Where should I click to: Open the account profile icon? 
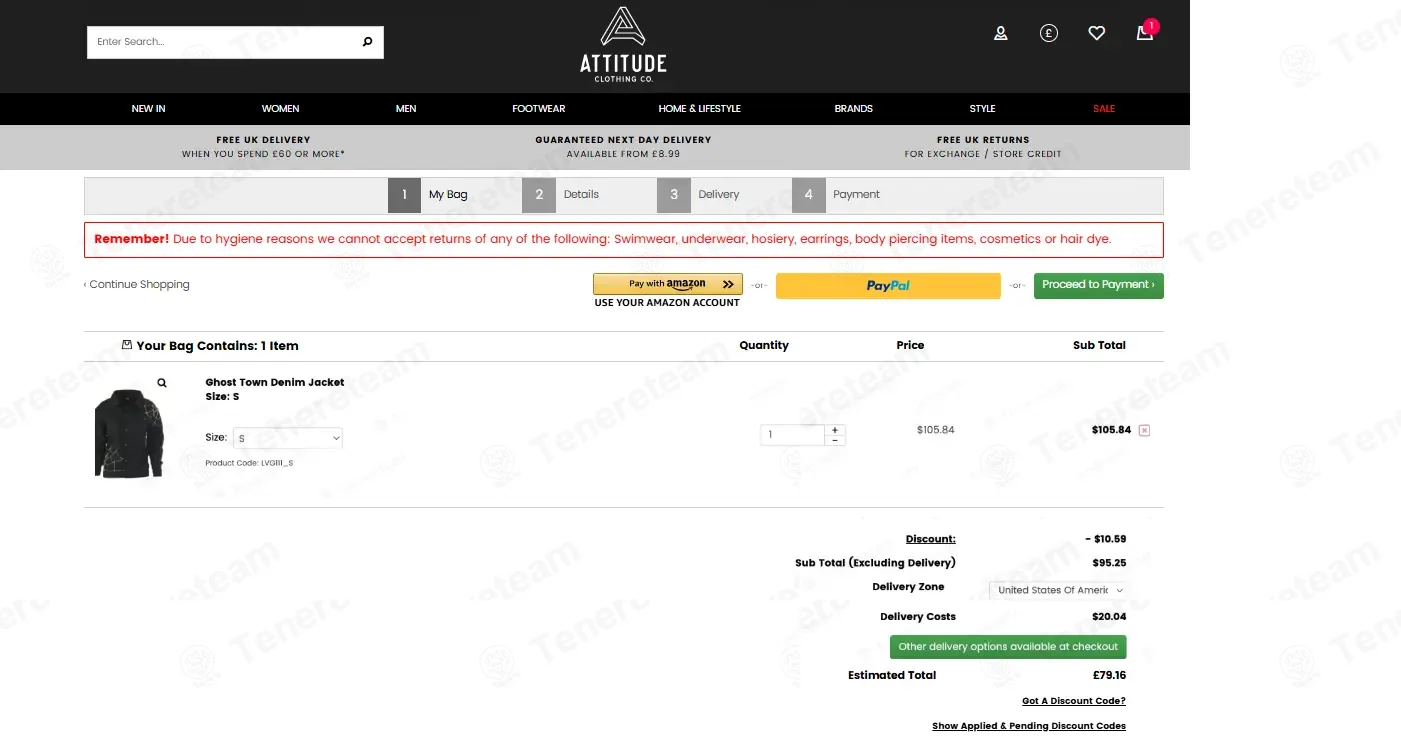[x=1001, y=33]
